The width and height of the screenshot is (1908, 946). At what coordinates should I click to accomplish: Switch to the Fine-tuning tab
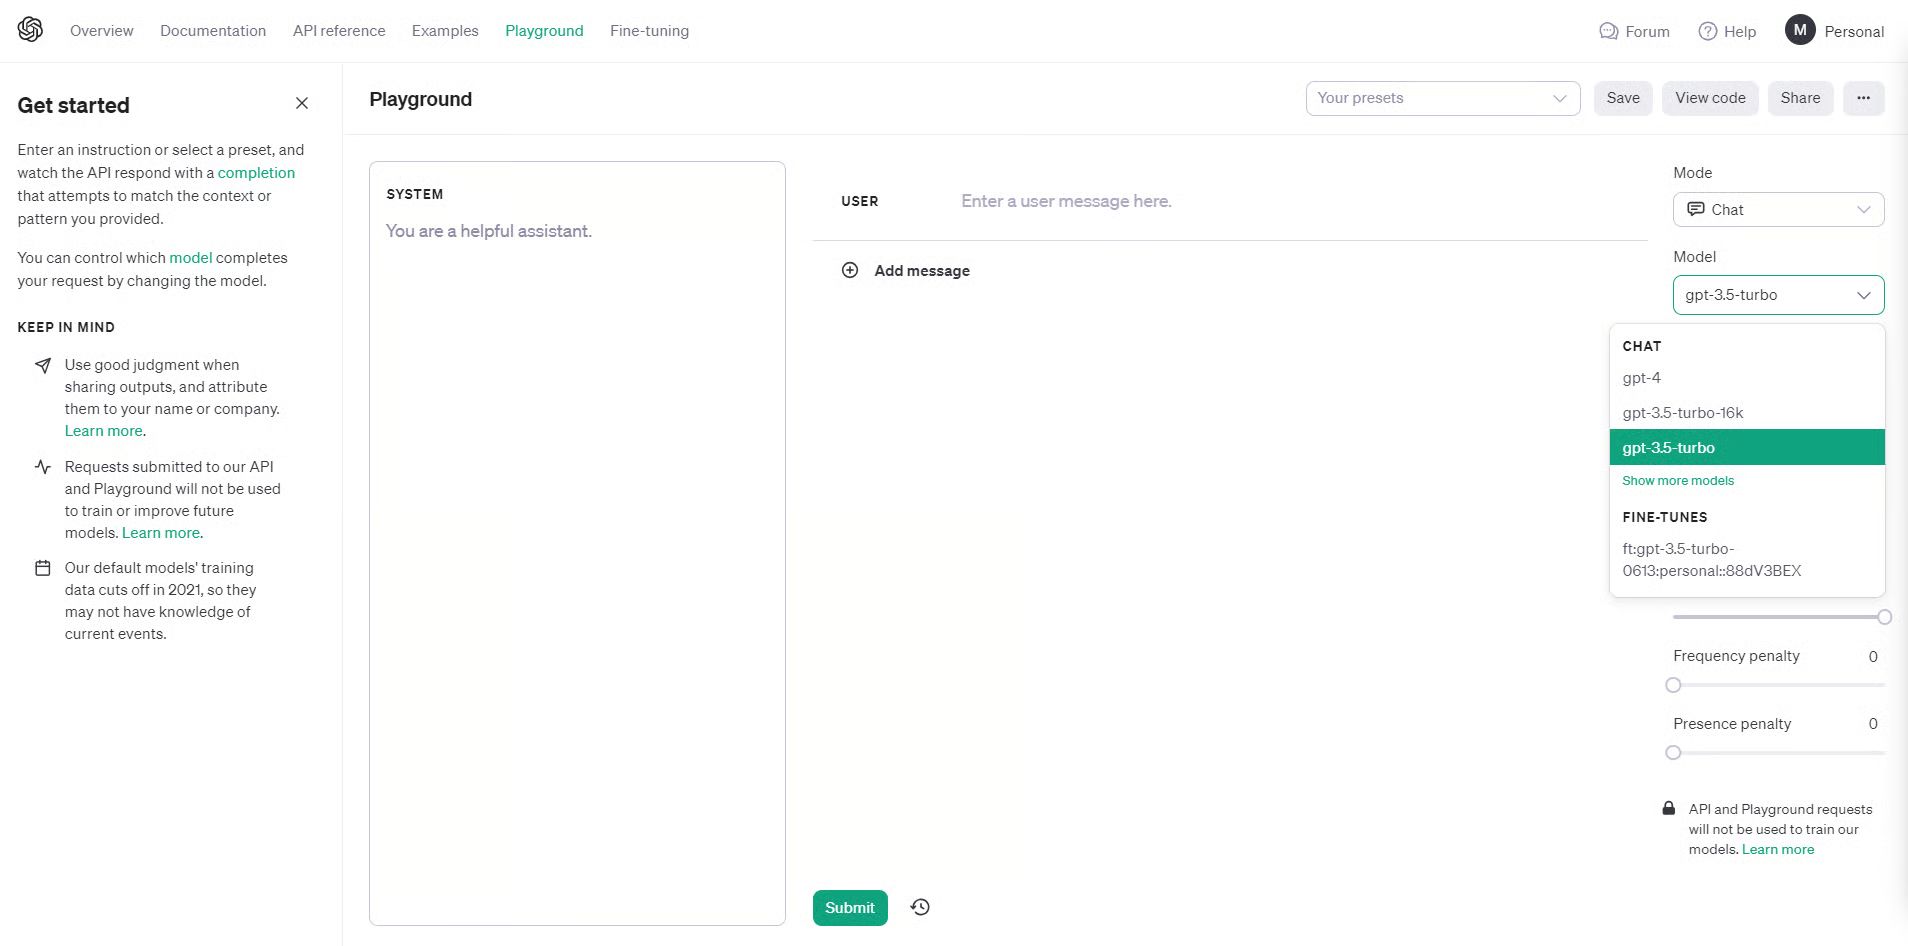(649, 31)
